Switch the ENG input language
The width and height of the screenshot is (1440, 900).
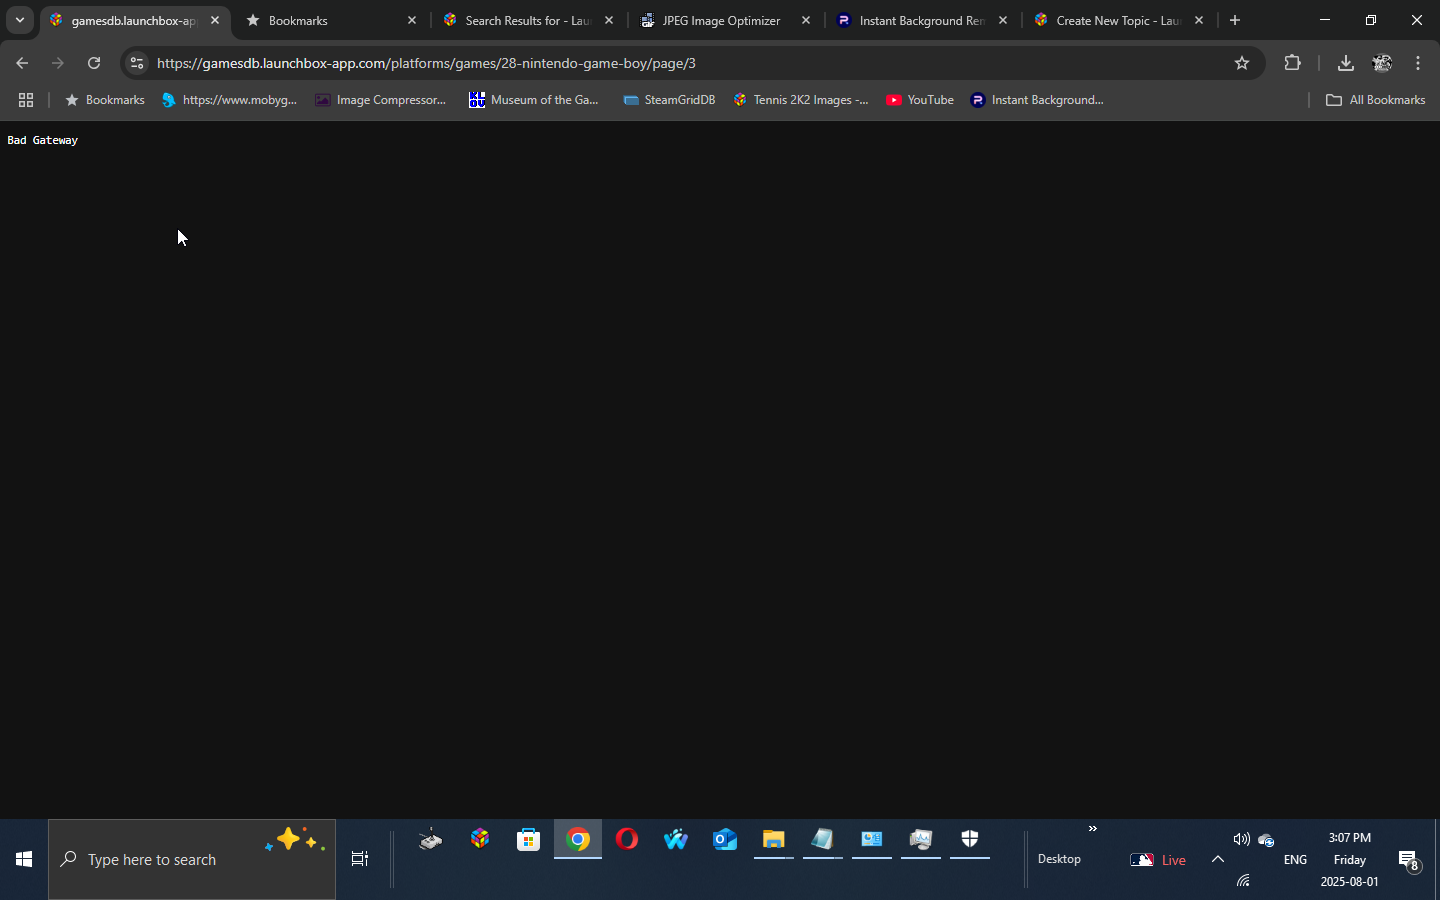pyautogui.click(x=1295, y=860)
